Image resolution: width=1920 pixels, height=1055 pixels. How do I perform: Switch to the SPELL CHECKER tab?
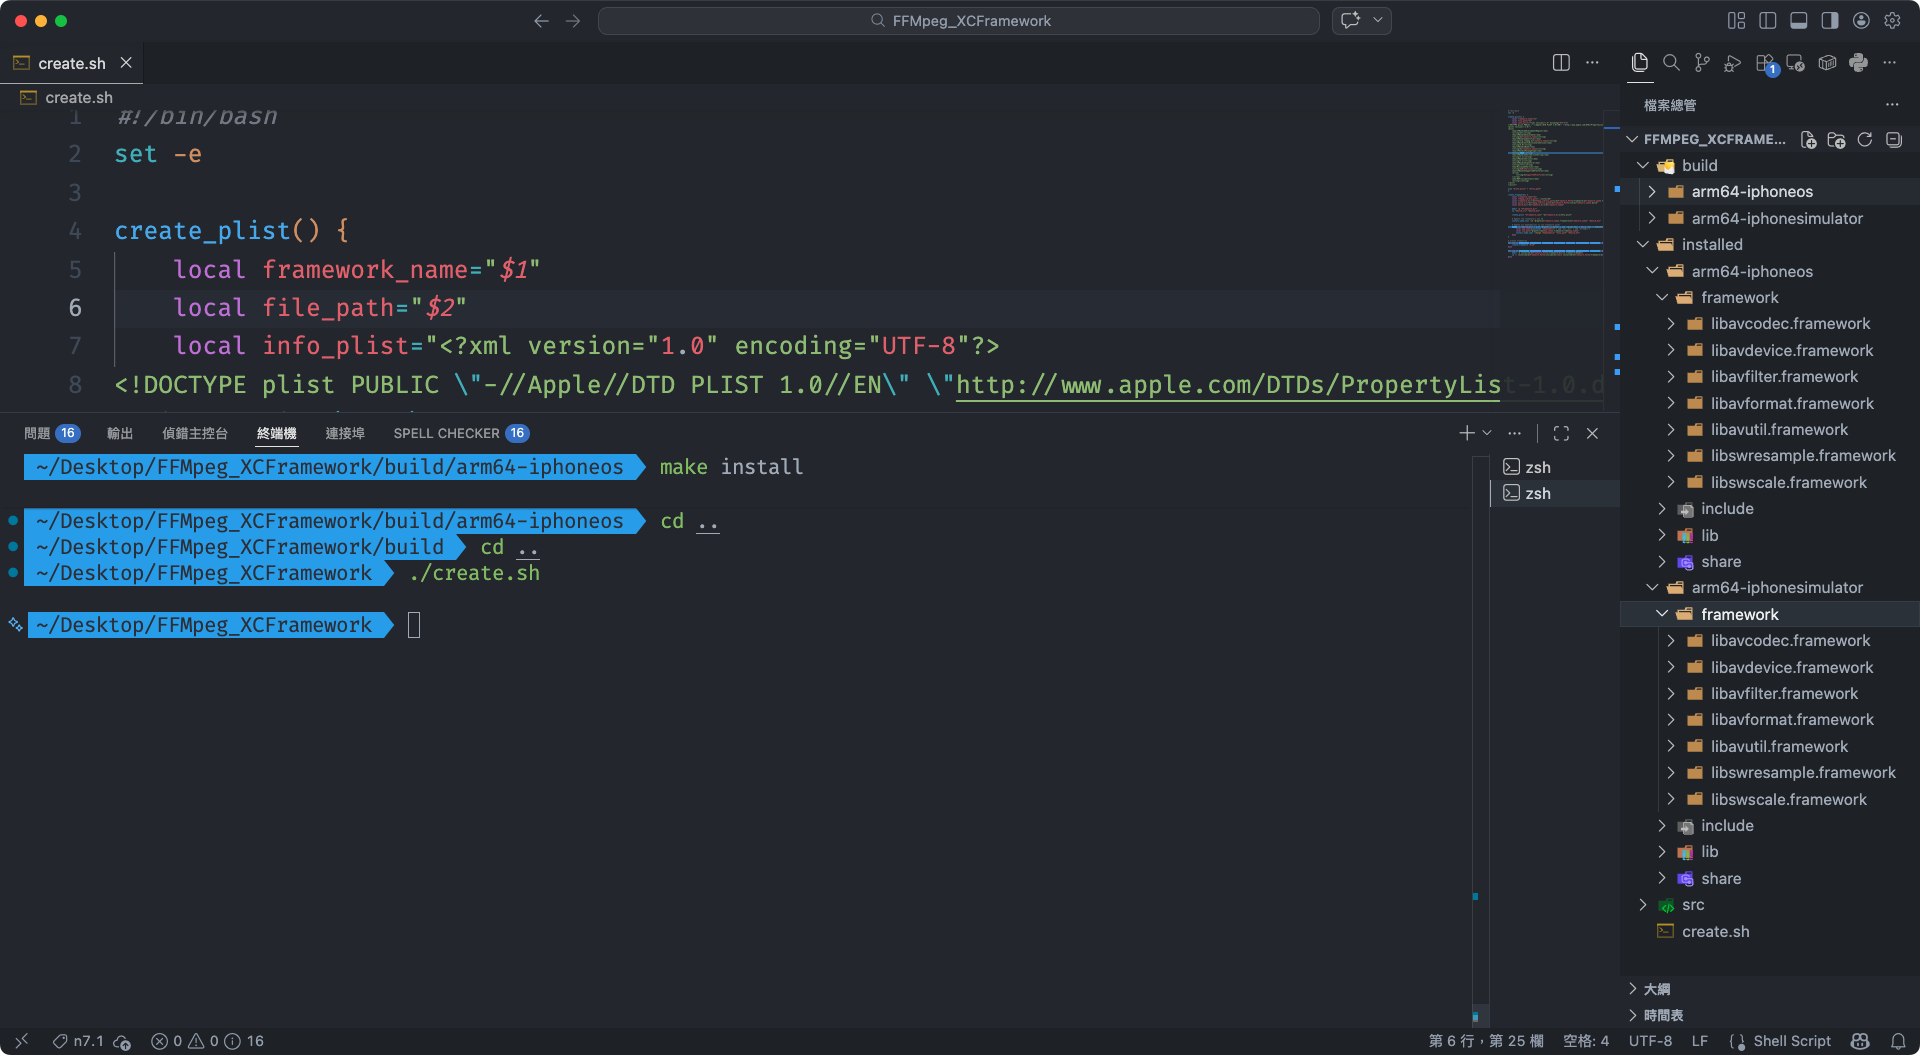(x=446, y=433)
